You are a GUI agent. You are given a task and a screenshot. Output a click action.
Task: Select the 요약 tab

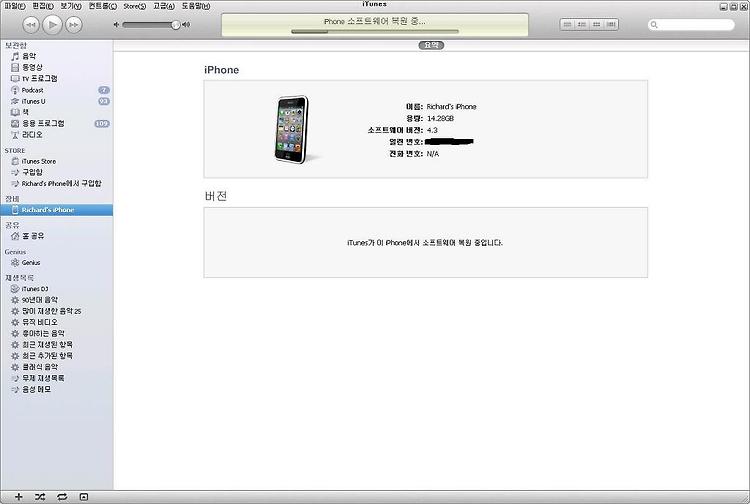tap(431, 45)
